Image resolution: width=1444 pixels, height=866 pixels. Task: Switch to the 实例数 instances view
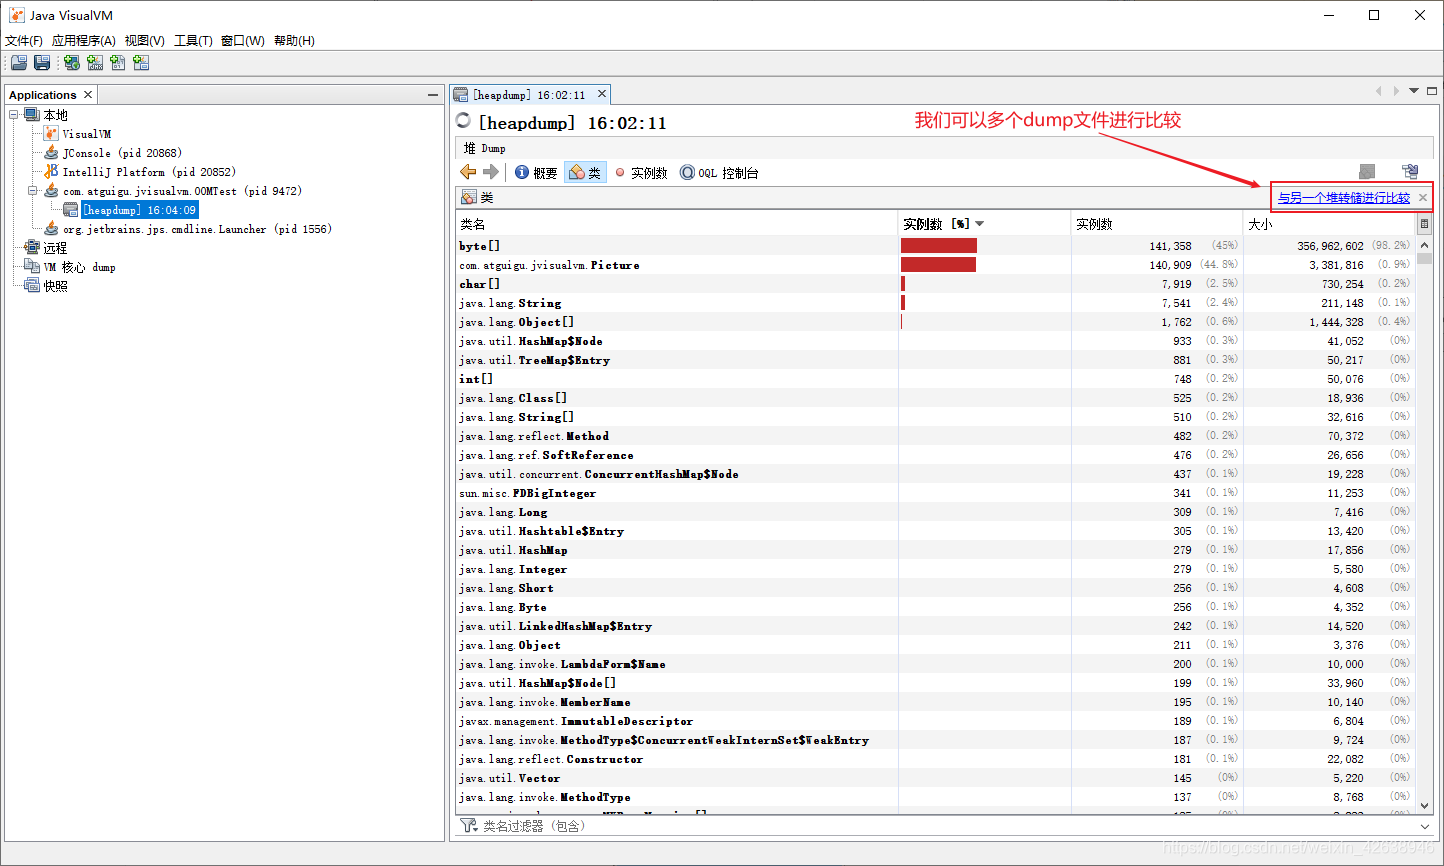(641, 172)
